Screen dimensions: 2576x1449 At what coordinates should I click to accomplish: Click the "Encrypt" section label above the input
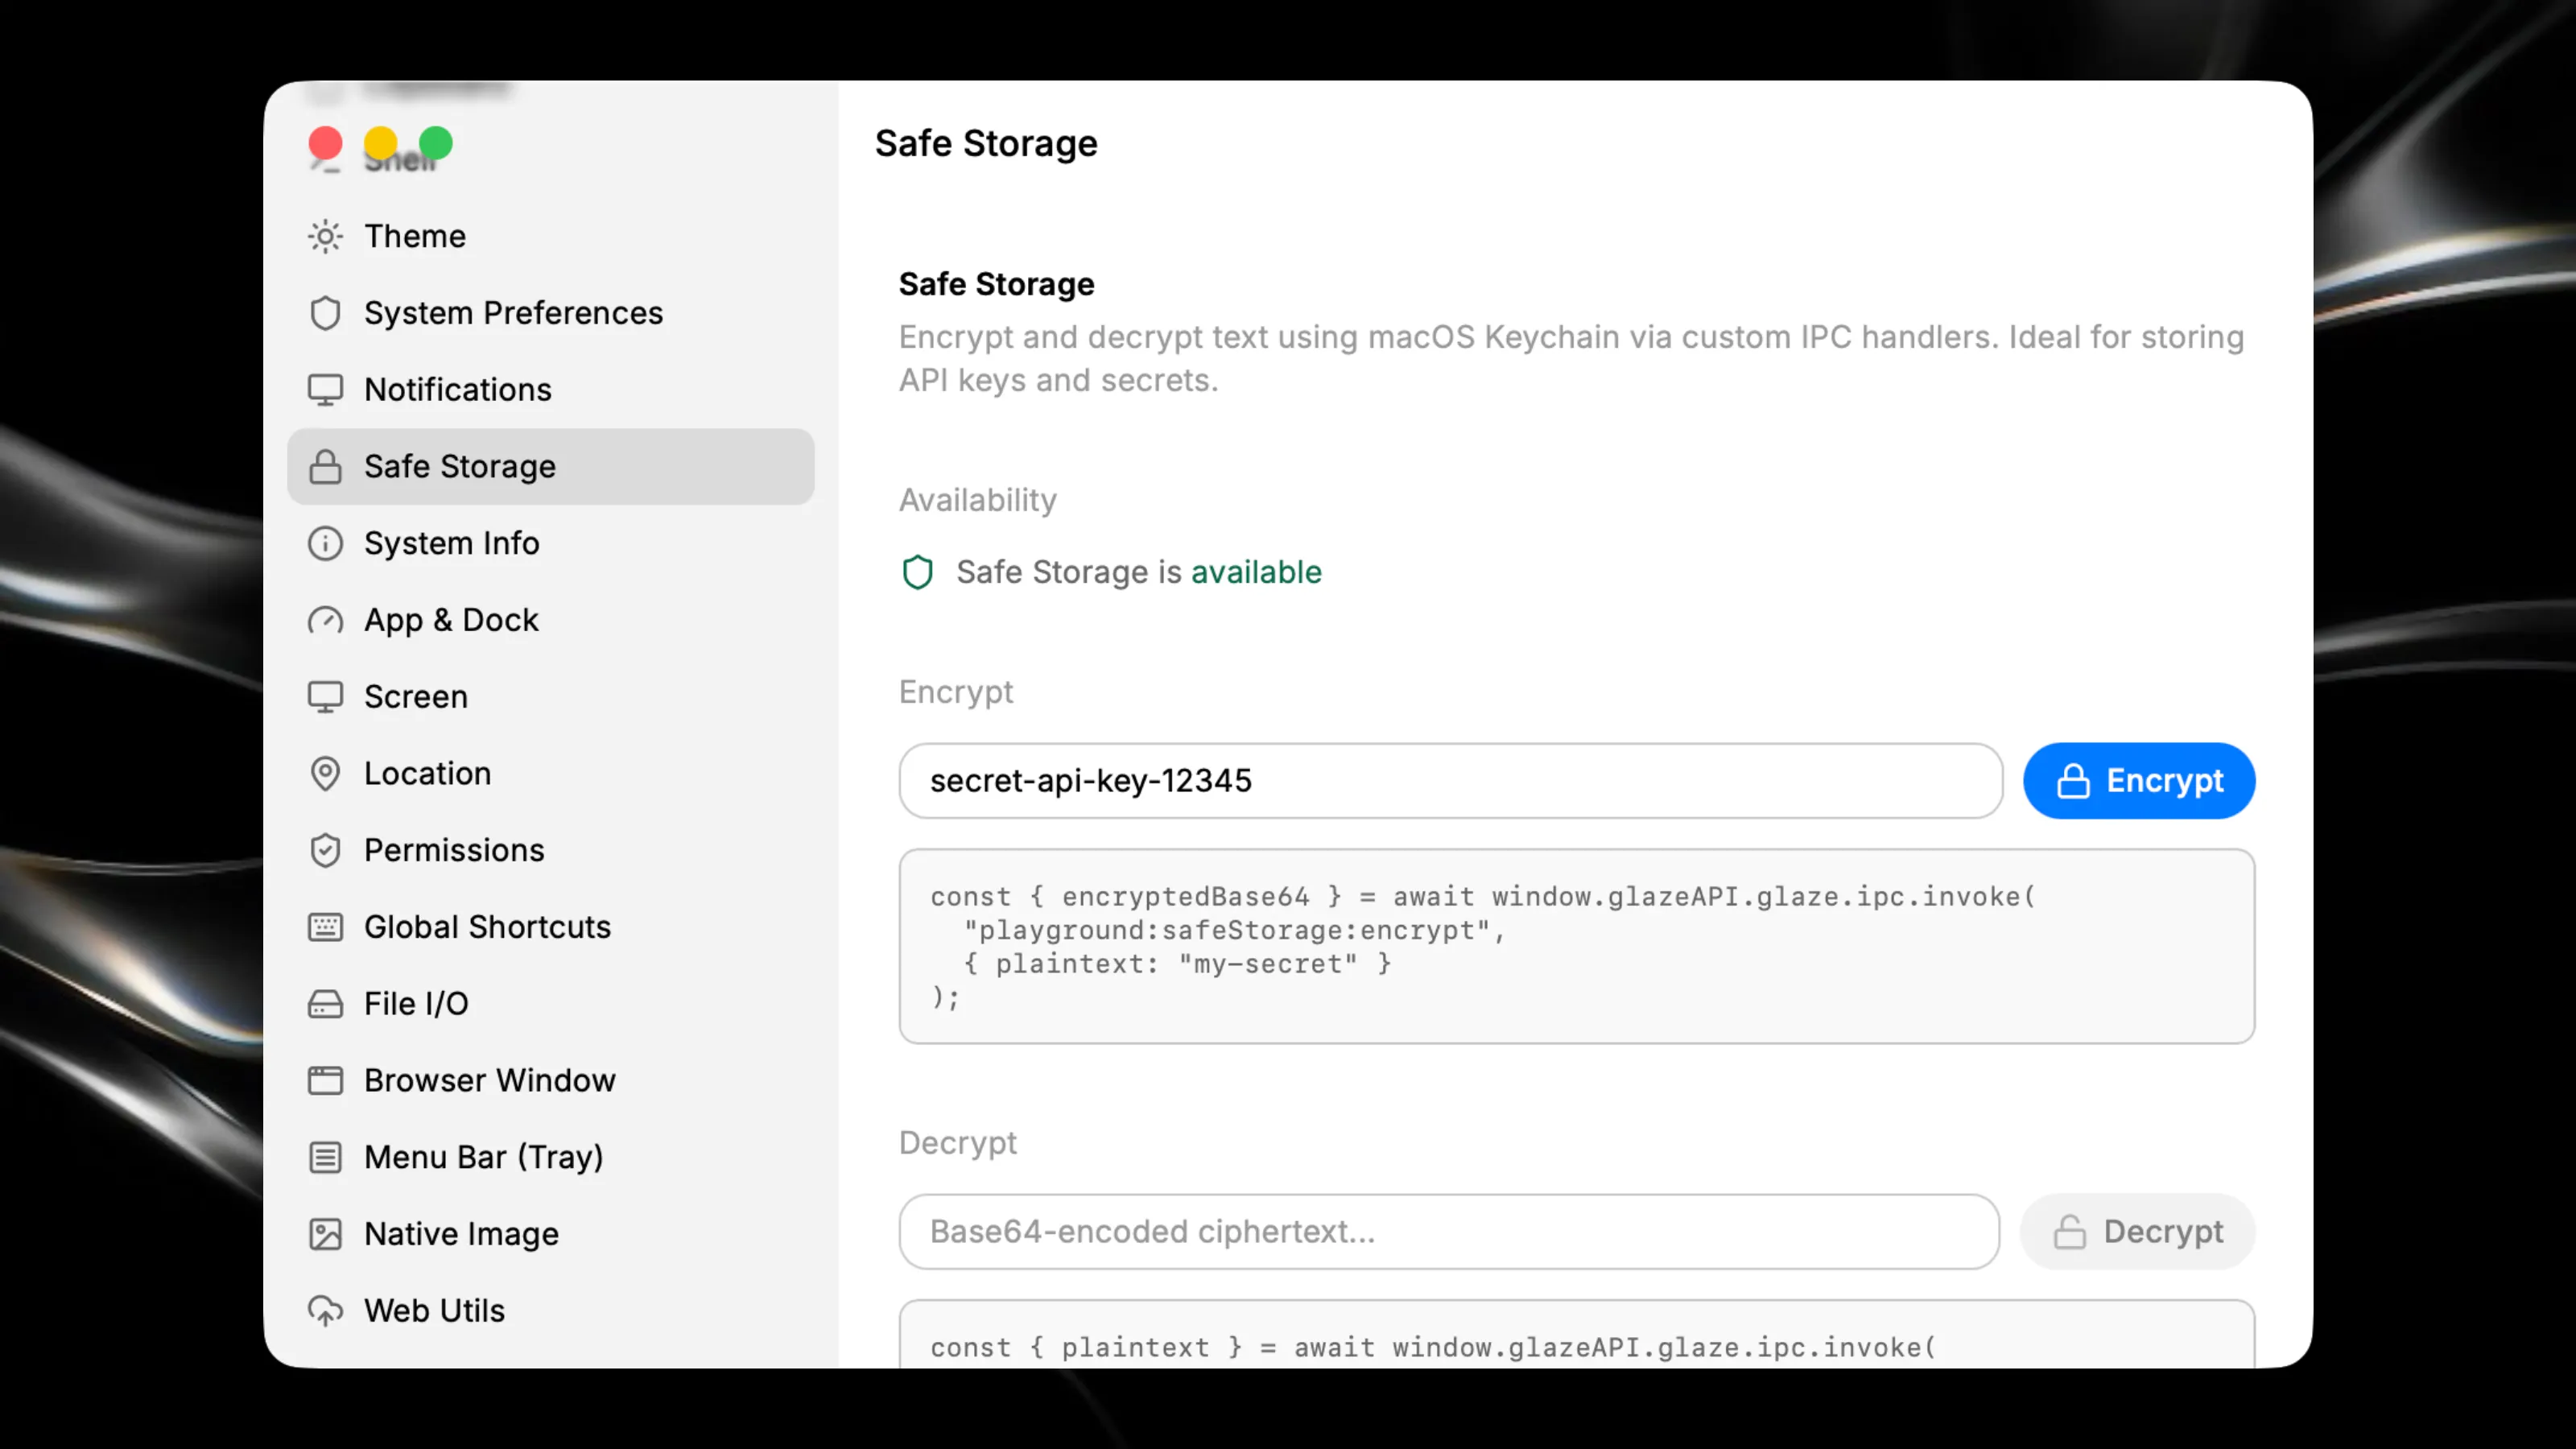click(956, 692)
